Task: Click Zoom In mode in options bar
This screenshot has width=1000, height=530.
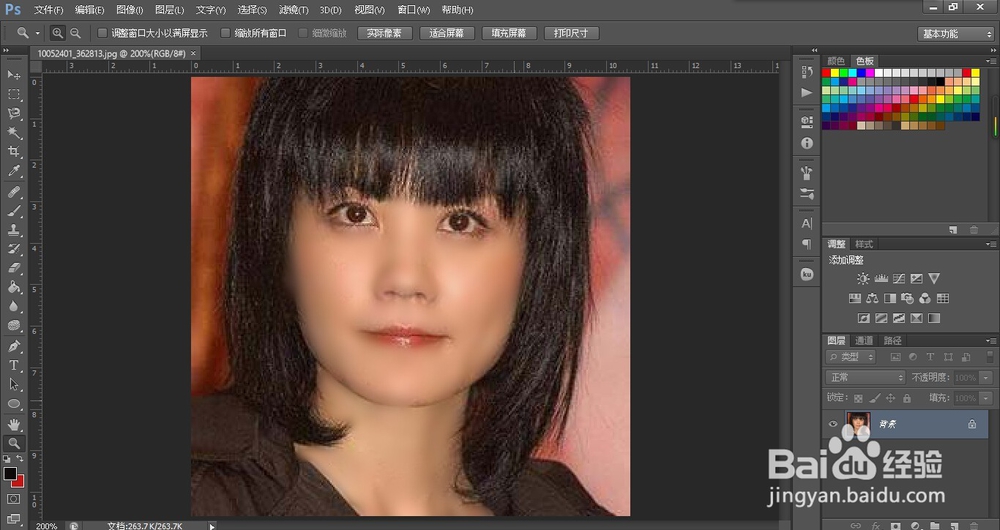Action: 57,33
